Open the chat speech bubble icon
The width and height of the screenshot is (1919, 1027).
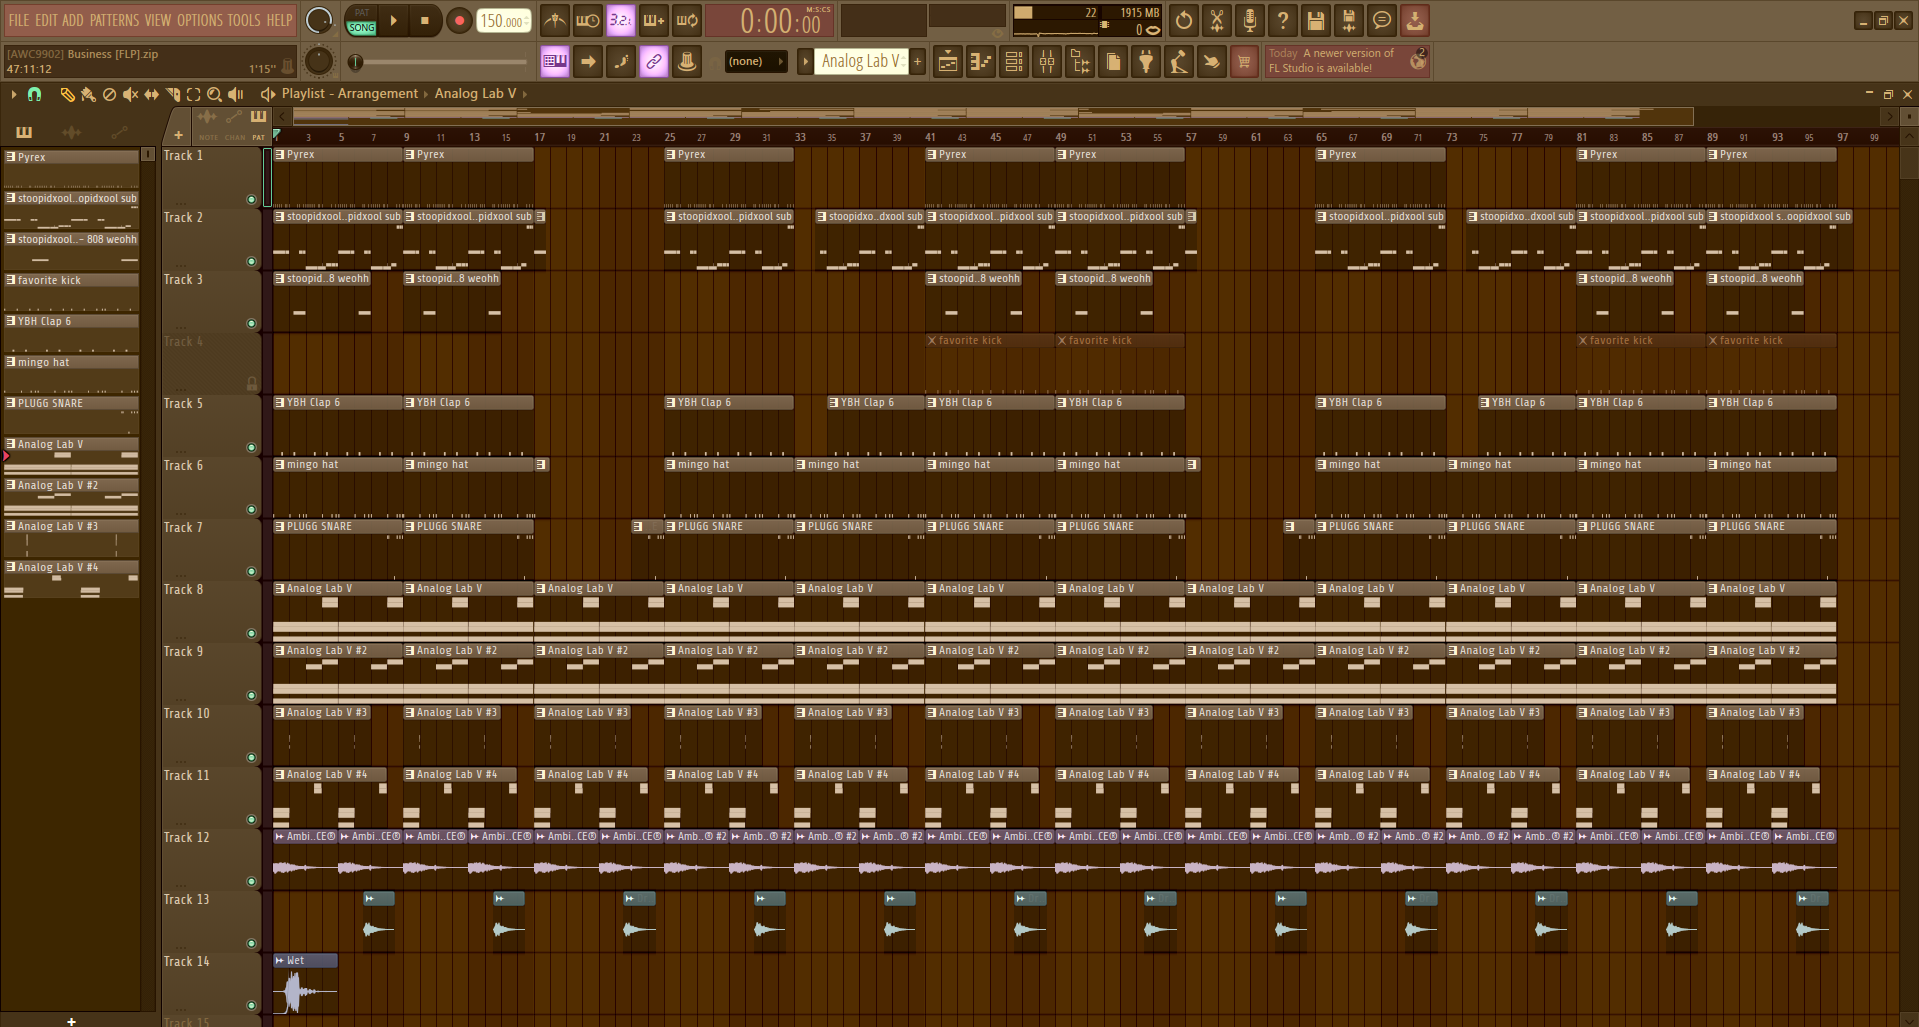tap(1381, 20)
